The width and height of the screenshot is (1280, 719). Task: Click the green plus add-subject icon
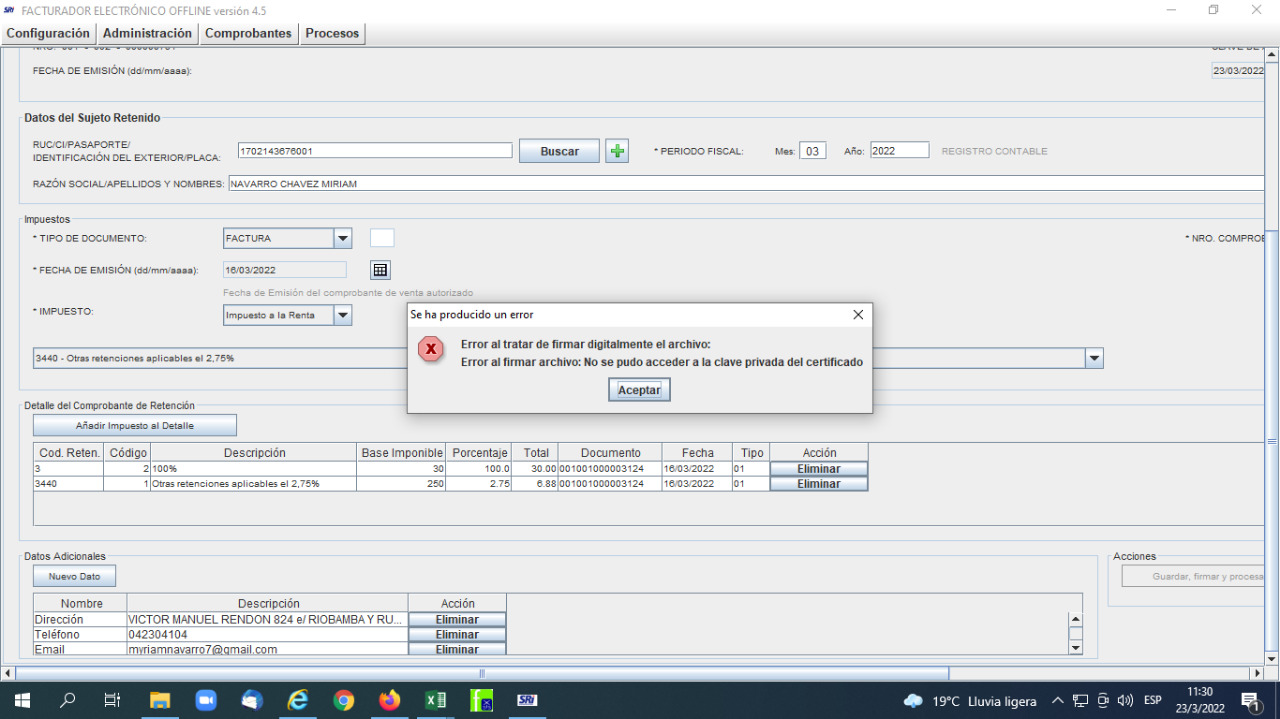coord(617,151)
